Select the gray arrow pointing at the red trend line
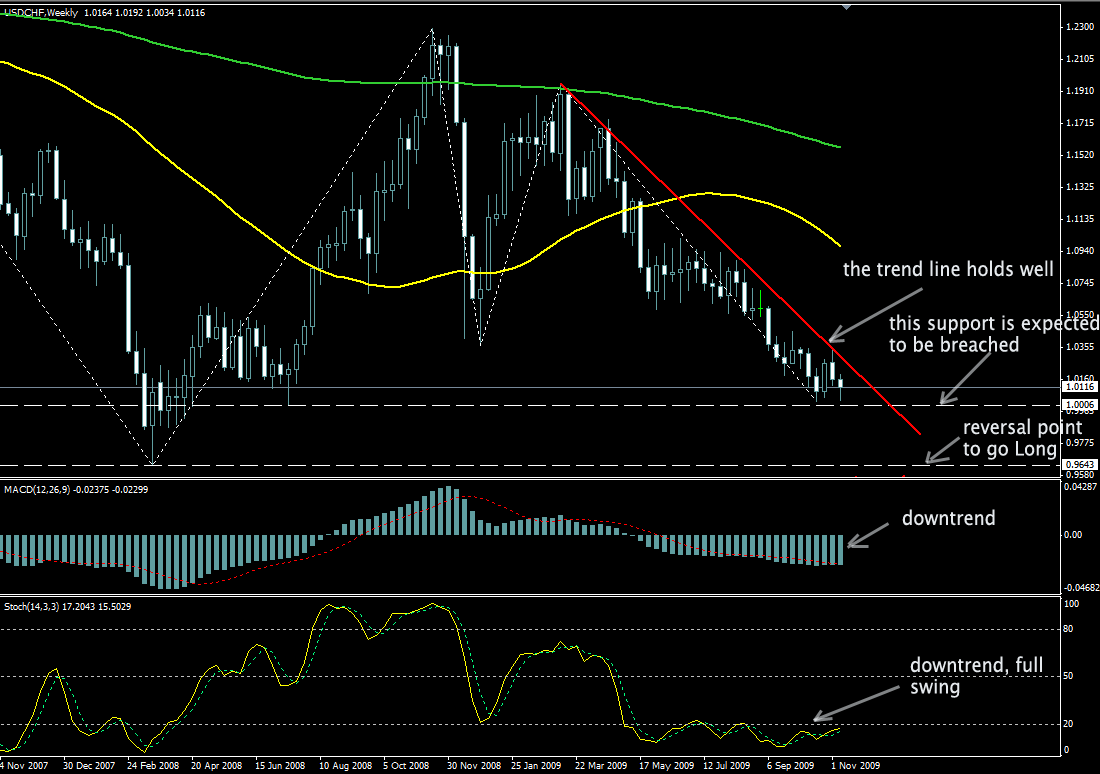The image size is (1100, 774). (874, 312)
